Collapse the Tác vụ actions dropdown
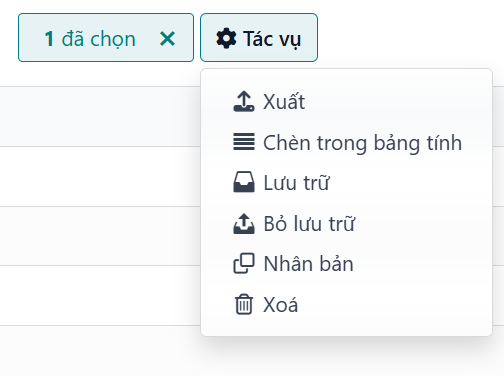 point(259,38)
